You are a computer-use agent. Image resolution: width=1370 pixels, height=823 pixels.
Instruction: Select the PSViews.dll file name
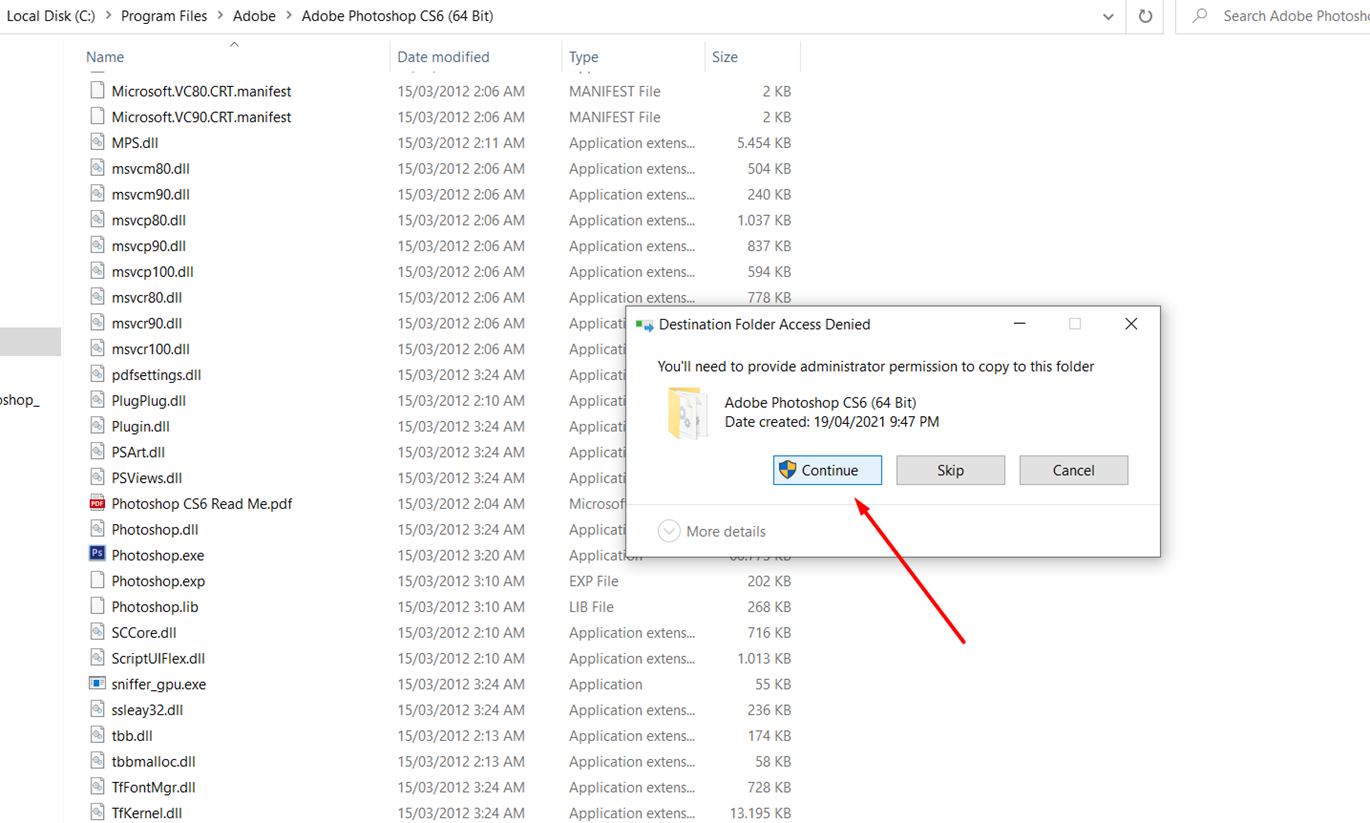pos(146,477)
